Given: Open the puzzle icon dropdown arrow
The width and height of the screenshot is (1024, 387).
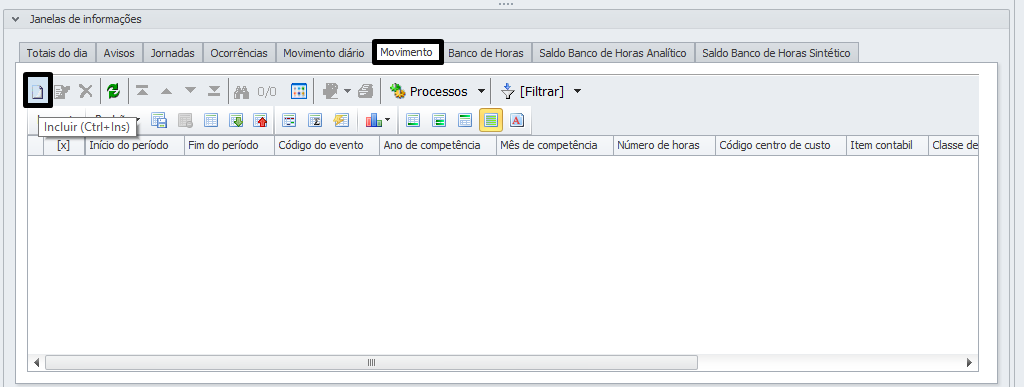Looking at the screenshot, I should [x=348, y=92].
